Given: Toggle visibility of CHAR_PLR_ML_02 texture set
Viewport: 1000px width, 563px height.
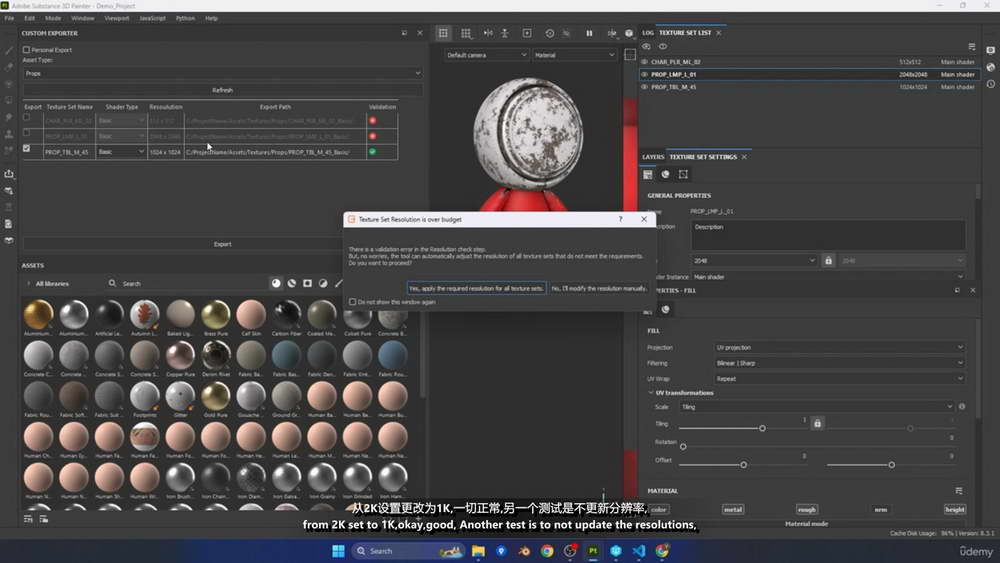Looking at the screenshot, I should click(644, 62).
